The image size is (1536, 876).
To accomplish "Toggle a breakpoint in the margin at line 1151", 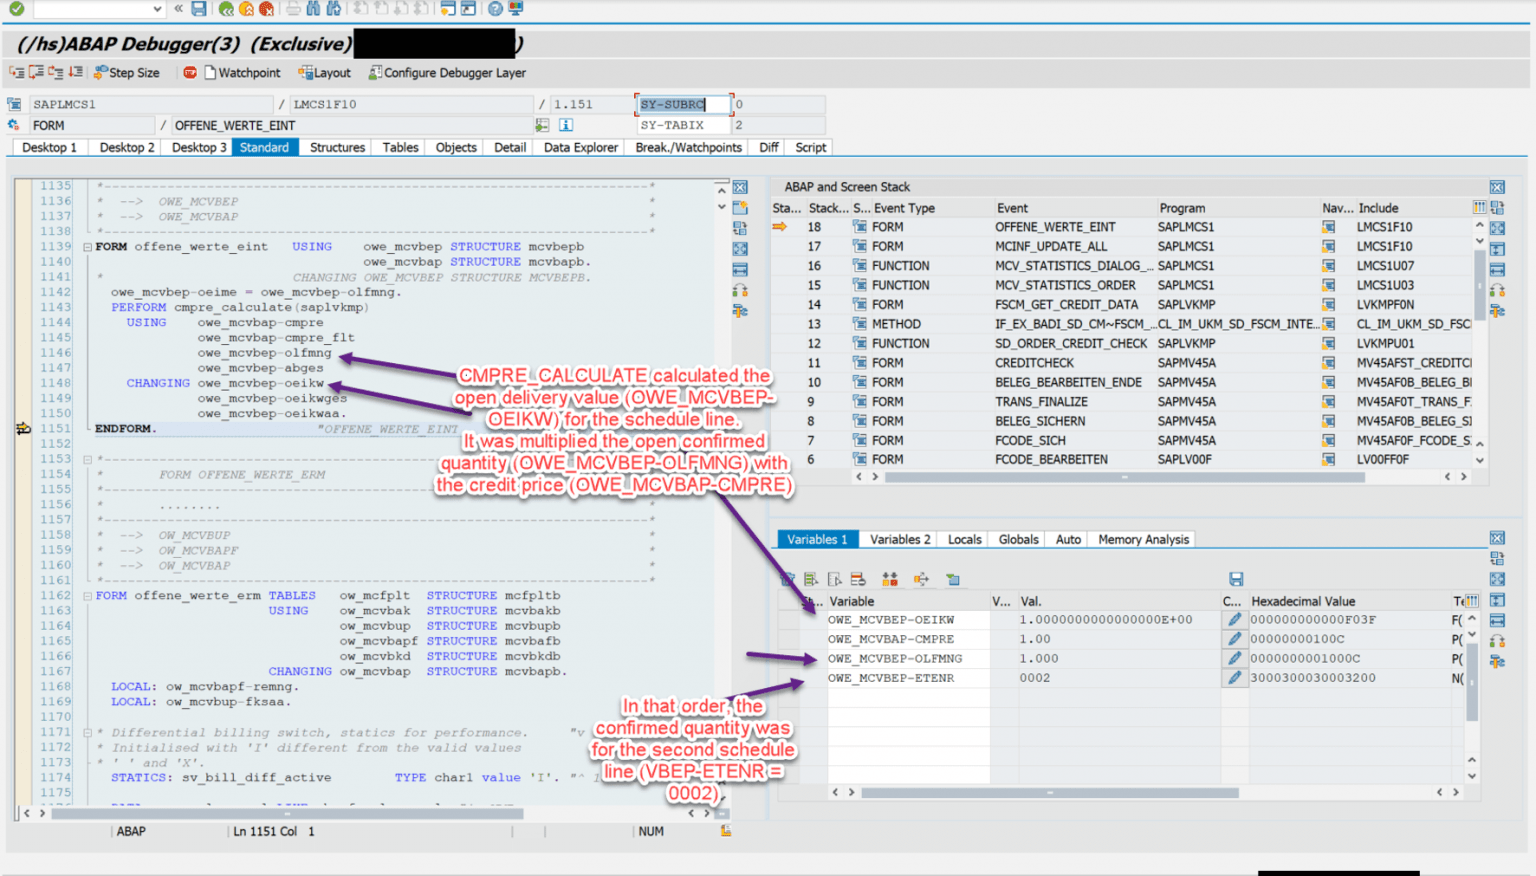I will (x=22, y=428).
